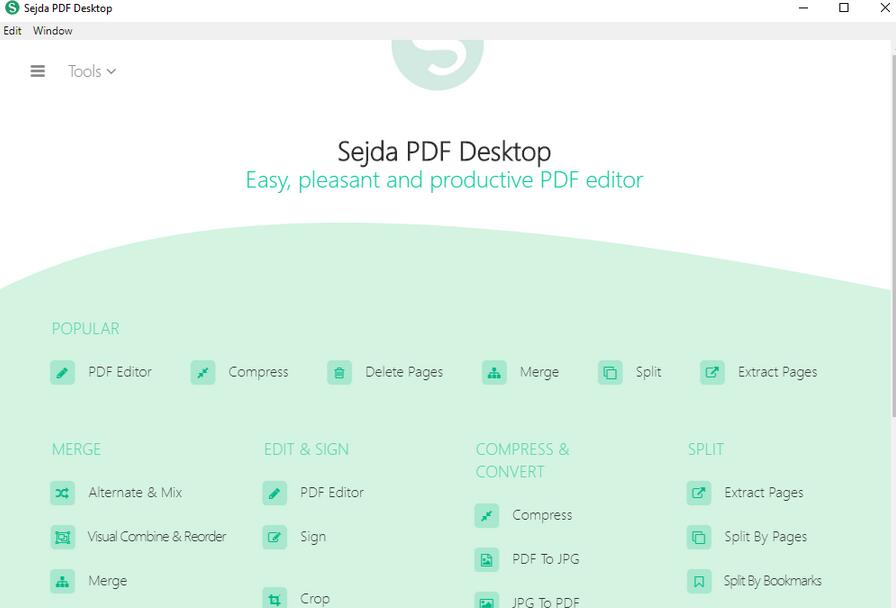Open Compress link in Popular section

point(258,372)
